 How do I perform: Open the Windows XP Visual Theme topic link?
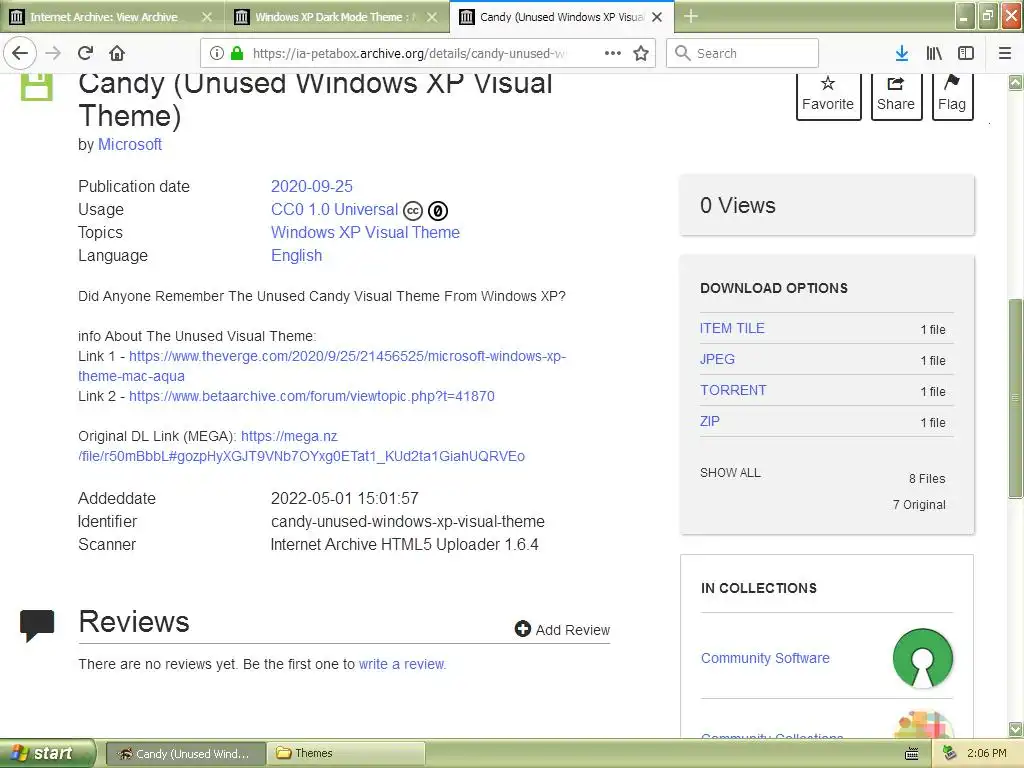point(365,232)
